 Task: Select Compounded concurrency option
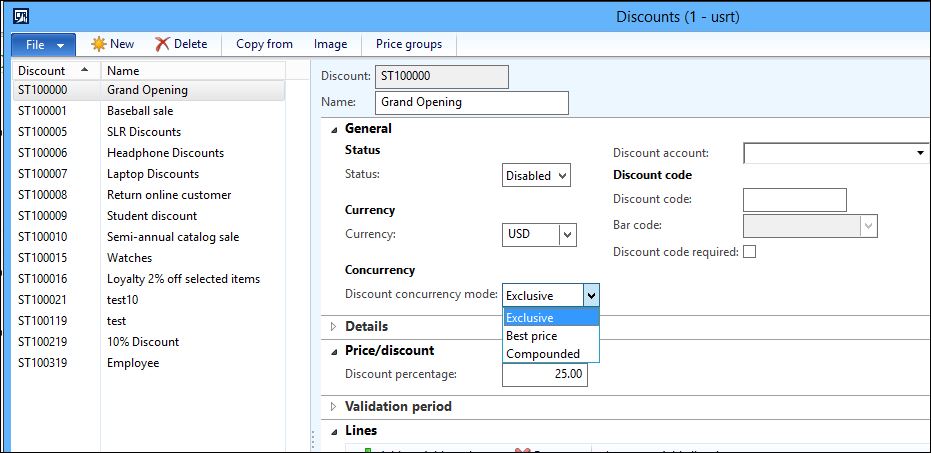(542, 354)
